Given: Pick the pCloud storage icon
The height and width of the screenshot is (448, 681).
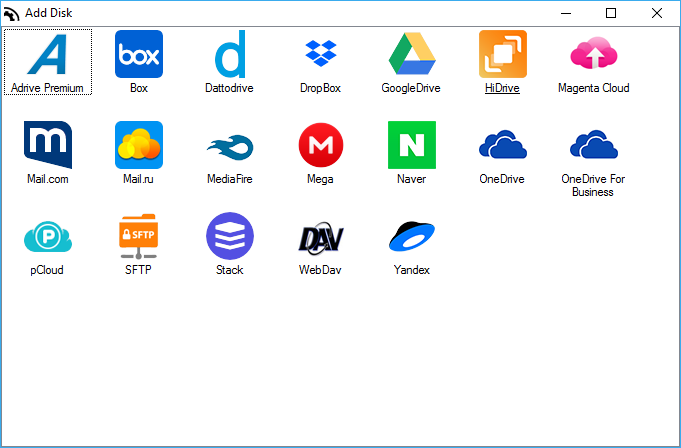Looking at the screenshot, I should [x=48, y=236].
